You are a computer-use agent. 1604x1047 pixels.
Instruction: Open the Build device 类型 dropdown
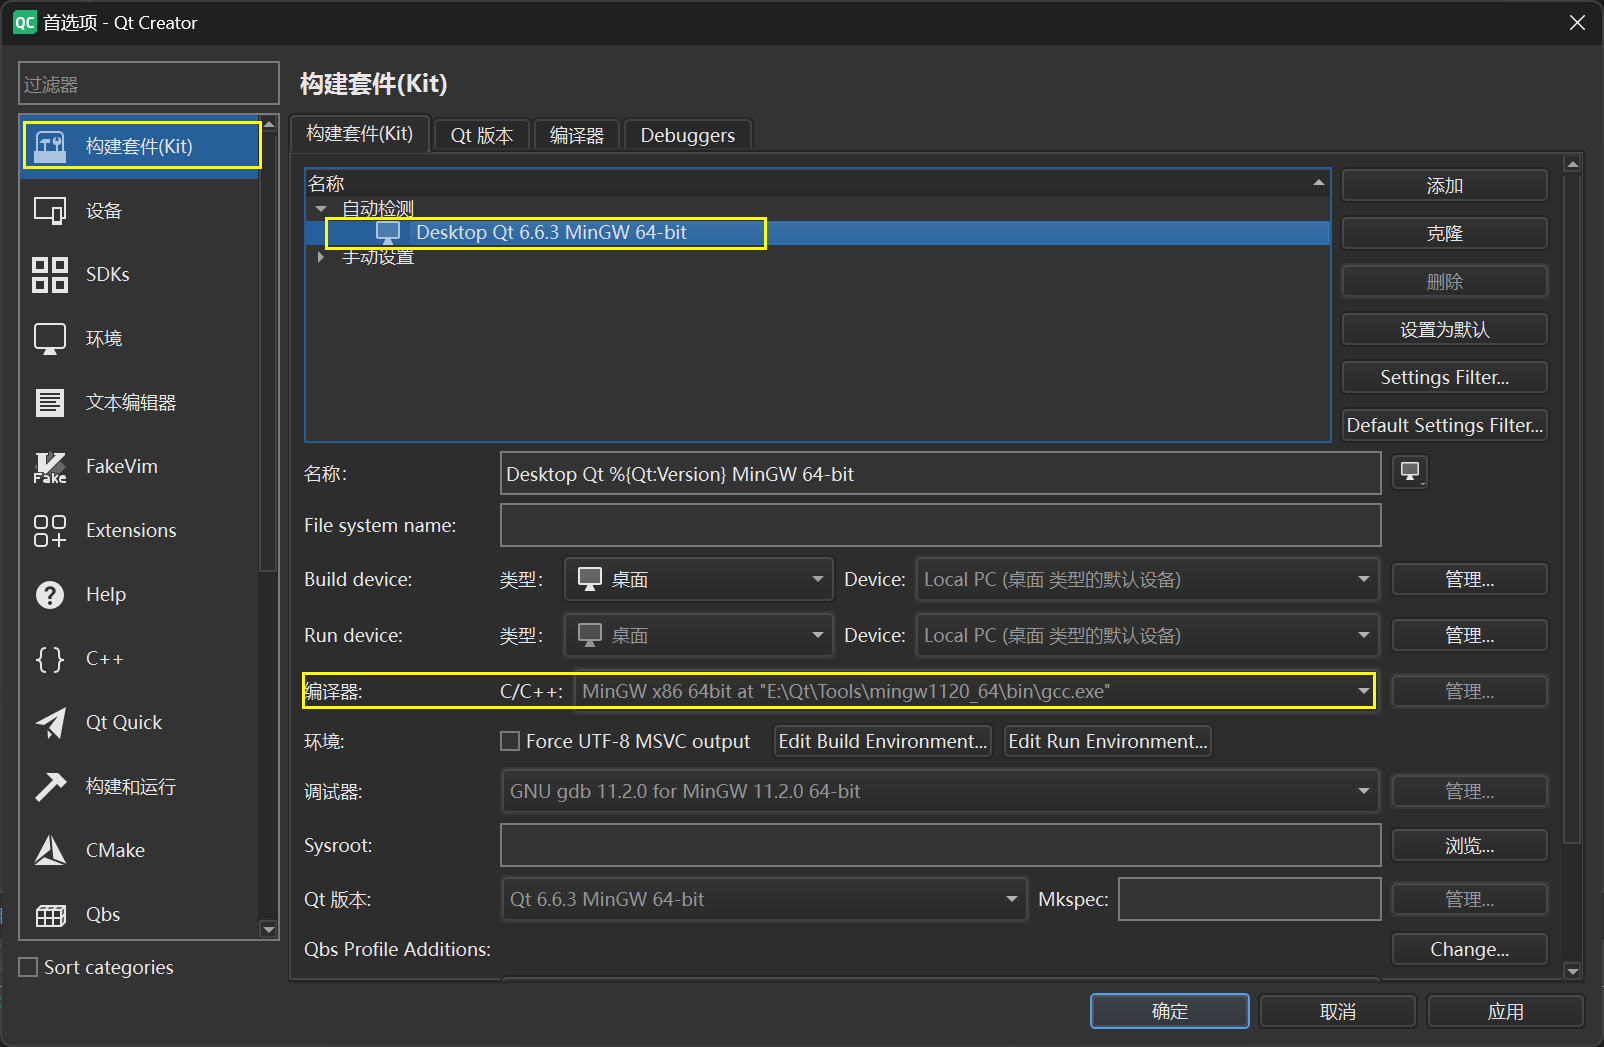(698, 579)
